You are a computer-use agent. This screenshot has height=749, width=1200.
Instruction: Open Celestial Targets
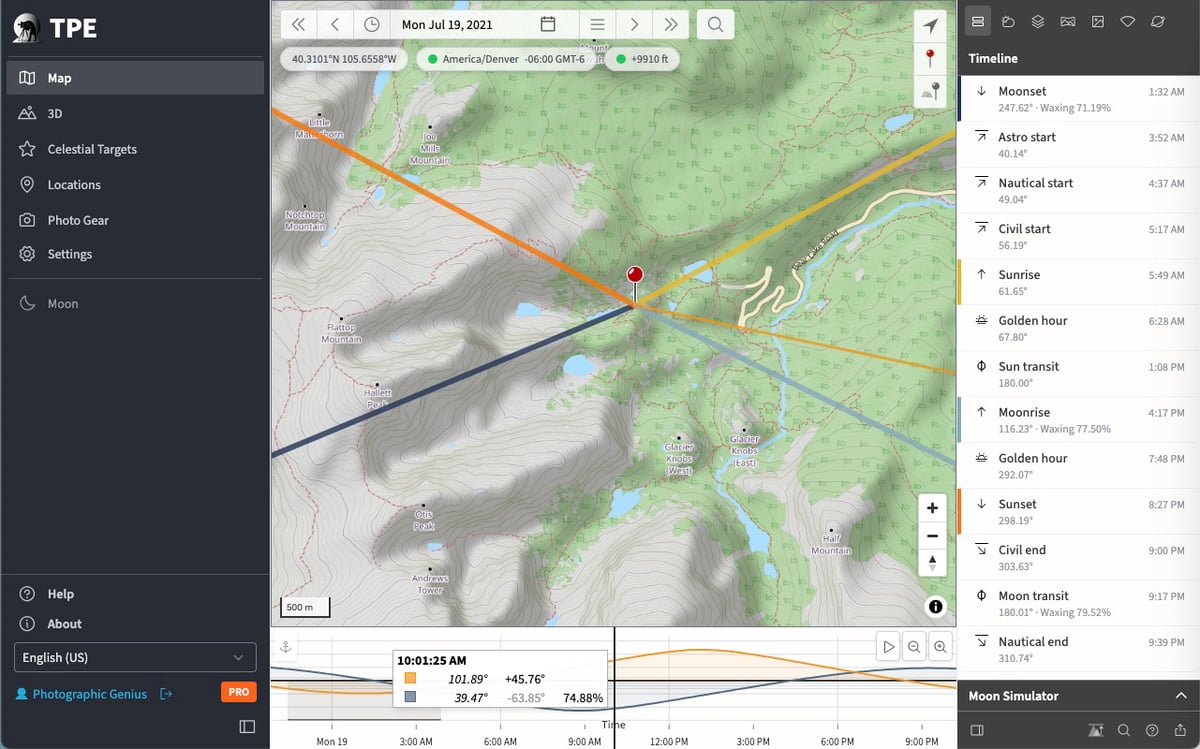pos(135,149)
